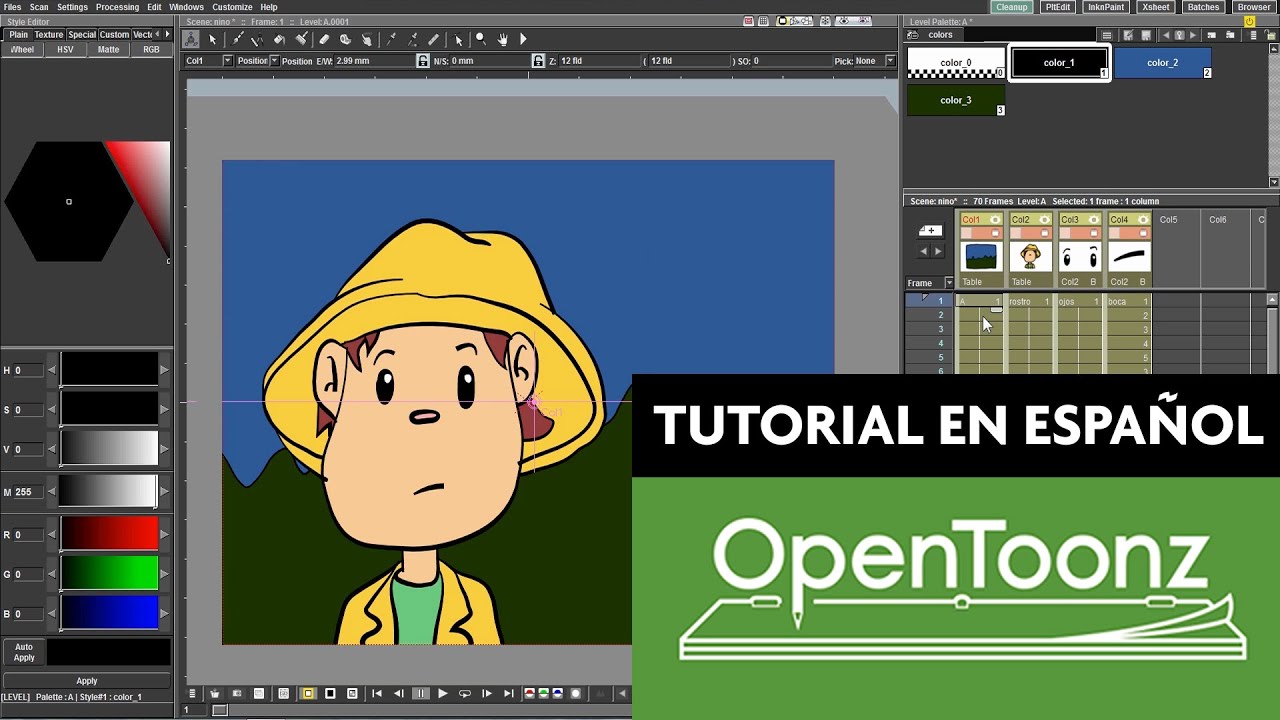Viewport: 1280px width, 720px height.
Task: Select color_2 blue style swatch
Action: (1162, 63)
